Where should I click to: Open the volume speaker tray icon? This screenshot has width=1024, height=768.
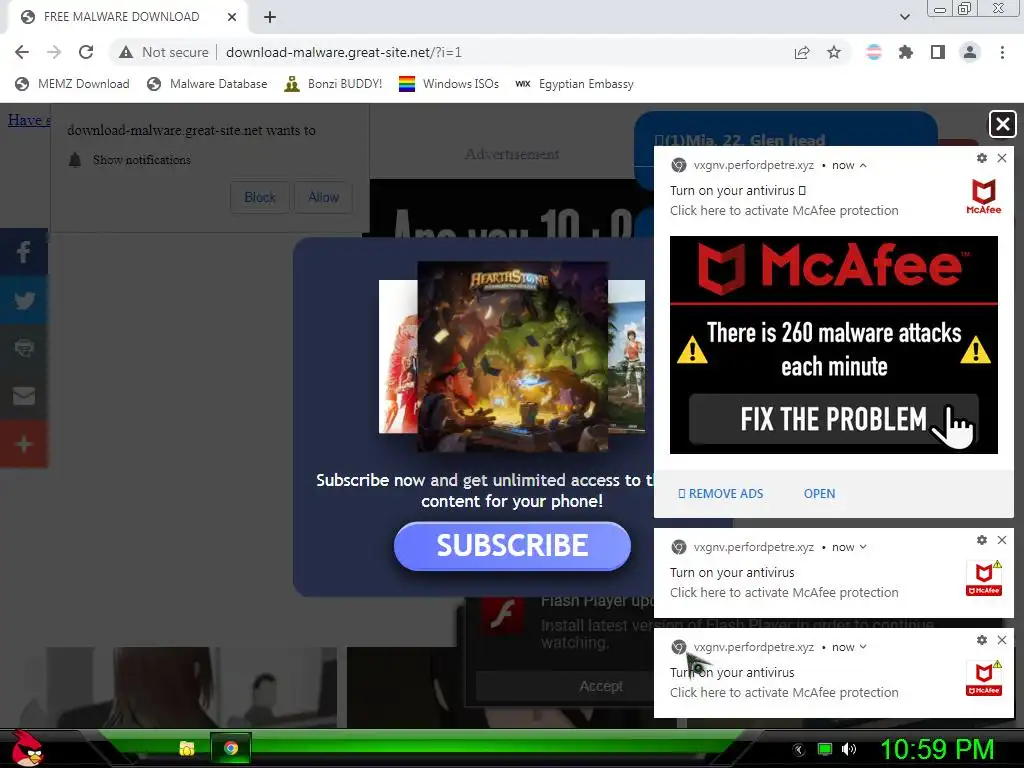849,749
